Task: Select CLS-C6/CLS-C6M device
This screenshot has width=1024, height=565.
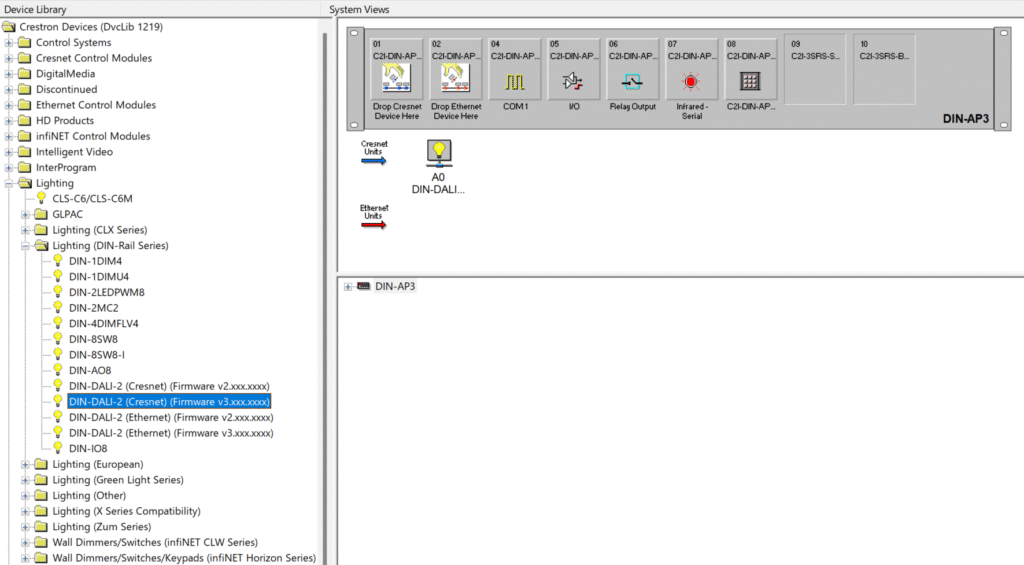Action: (x=92, y=199)
